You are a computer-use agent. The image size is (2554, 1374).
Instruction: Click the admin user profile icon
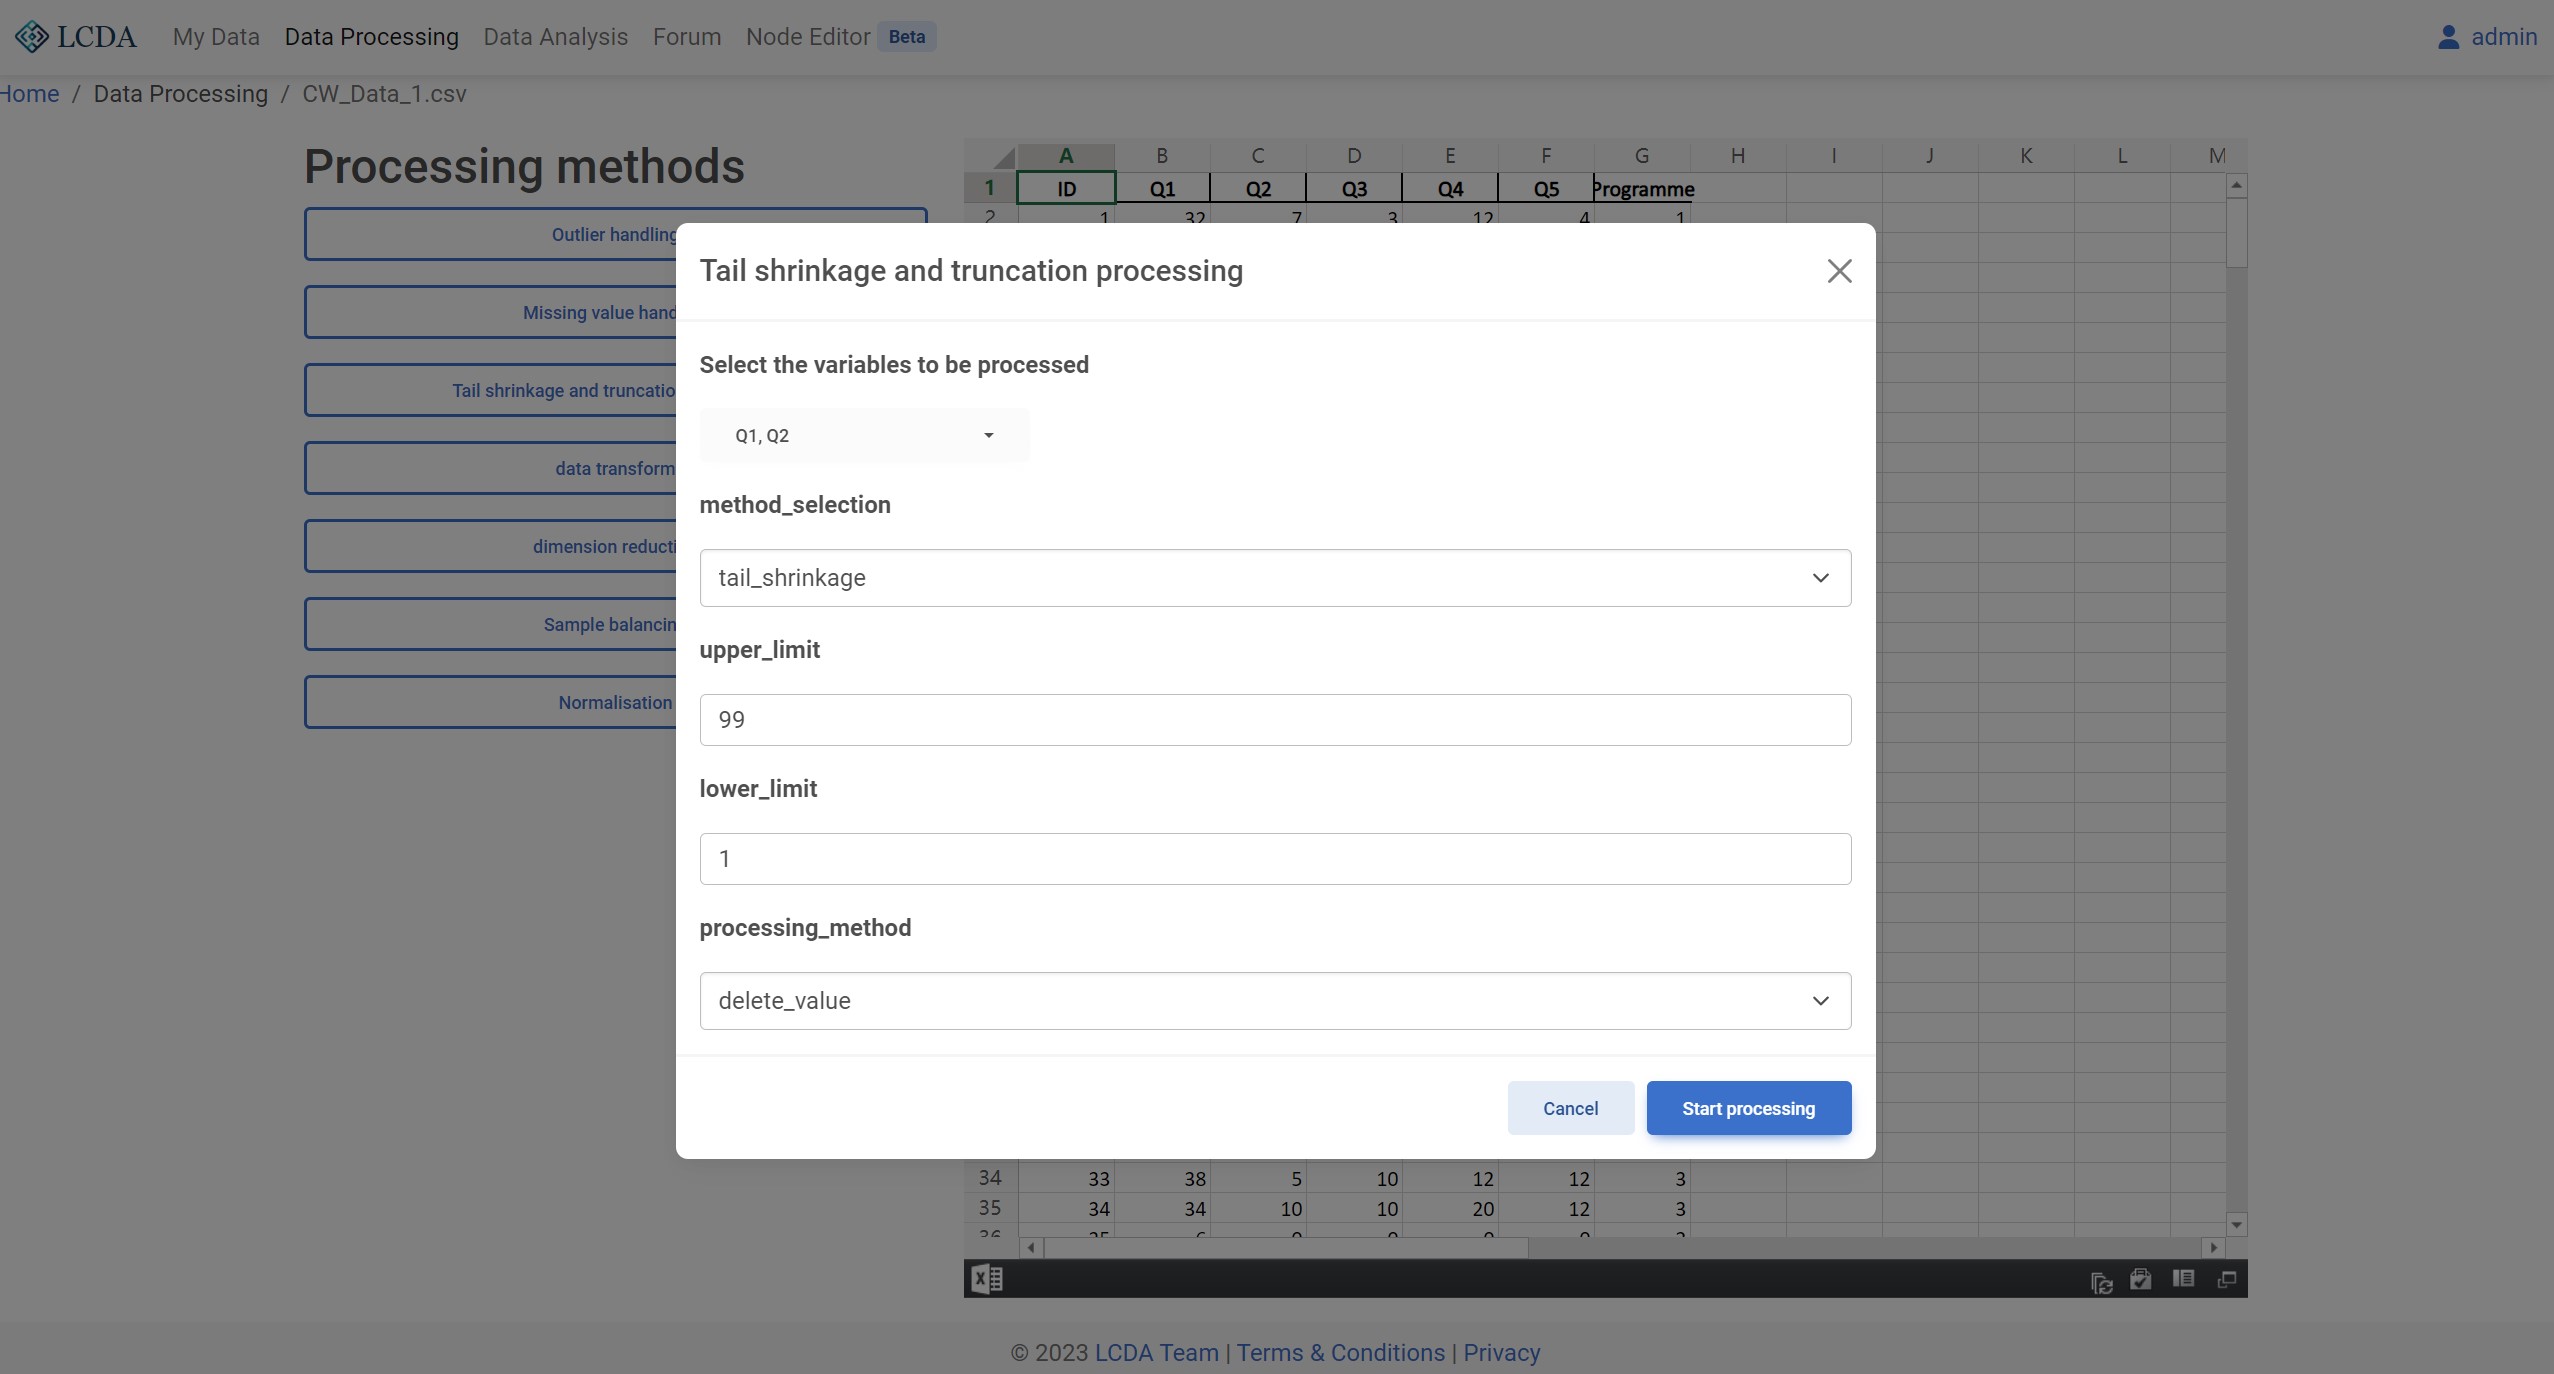click(x=2448, y=37)
